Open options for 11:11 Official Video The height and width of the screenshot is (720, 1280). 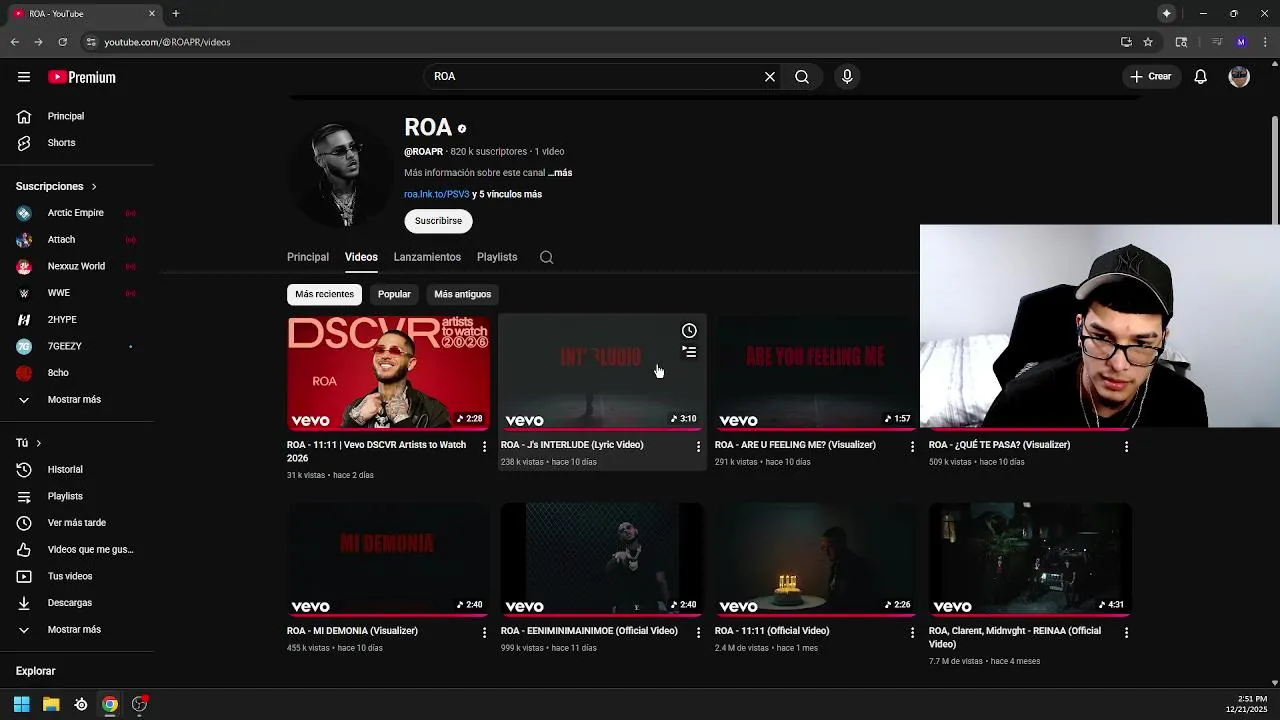pyautogui.click(x=912, y=633)
